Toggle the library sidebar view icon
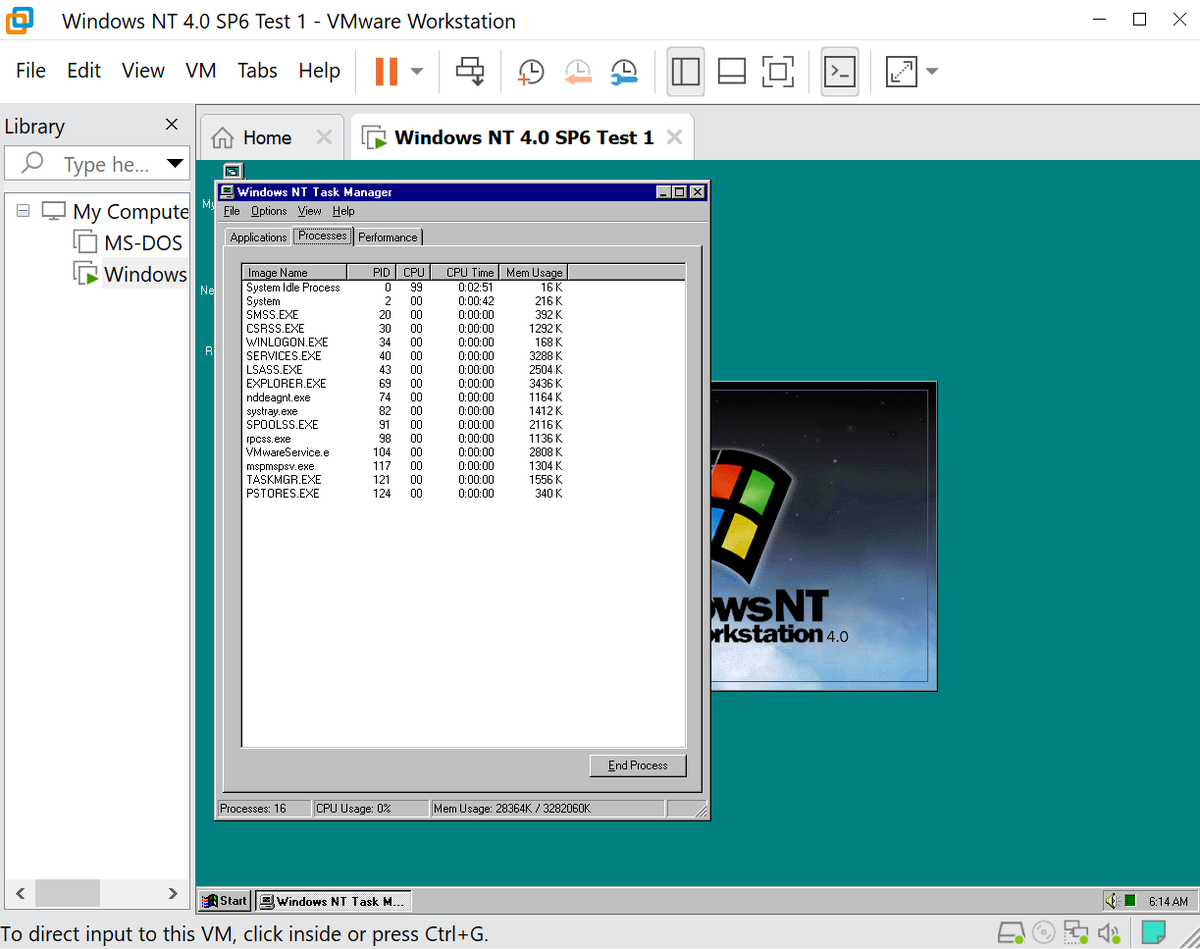The image size is (1200, 949). pos(685,71)
